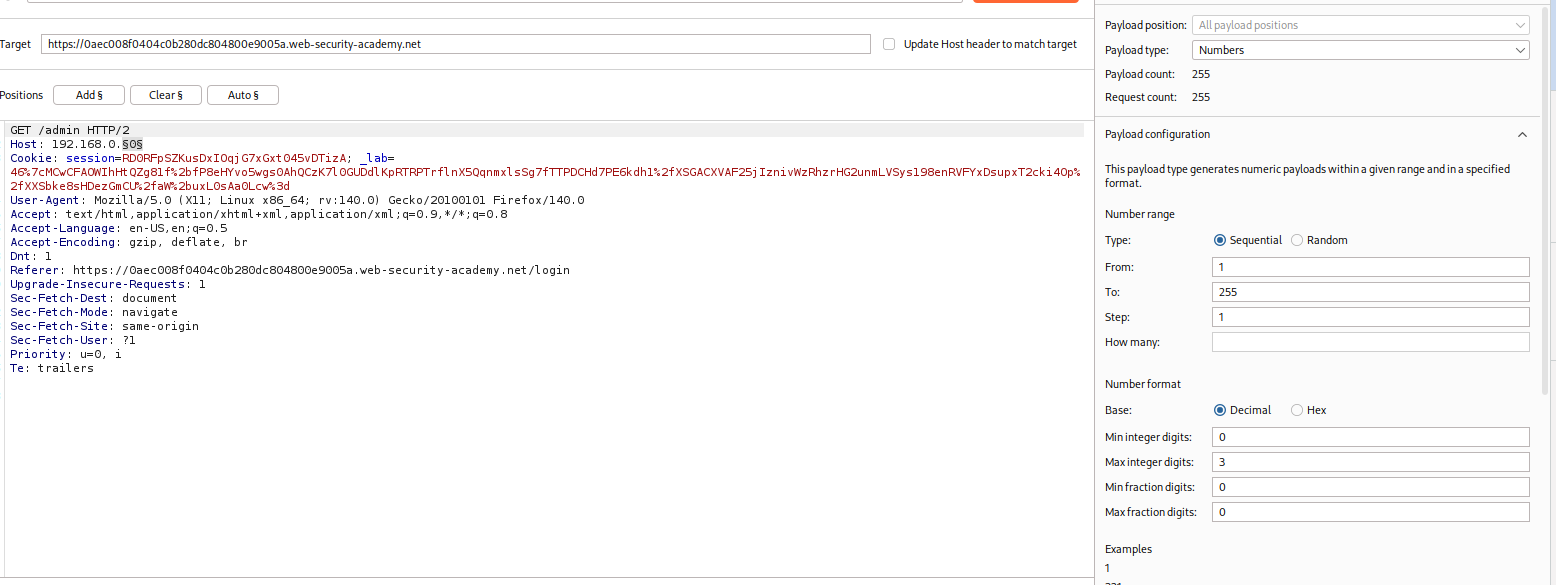Focus the From number field
The height and width of the screenshot is (585, 1556).
(x=1370, y=267)
